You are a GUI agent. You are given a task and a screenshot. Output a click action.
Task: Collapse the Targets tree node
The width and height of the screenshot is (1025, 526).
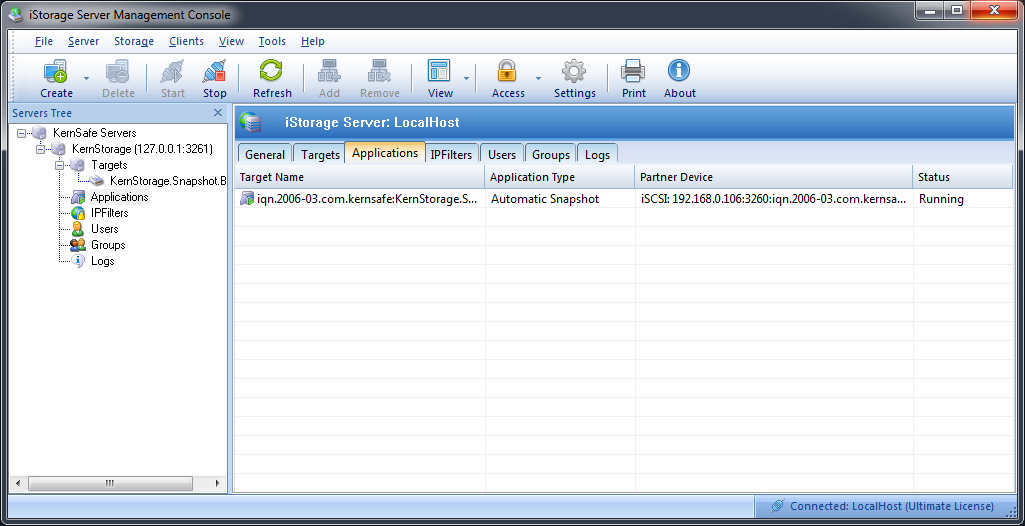tap(59, 165)
